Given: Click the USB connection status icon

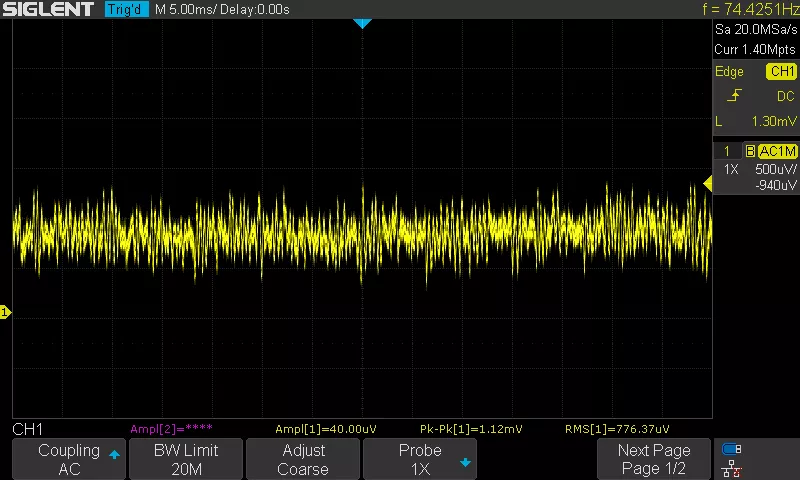Looking at the screenshot, I should (731, 449).
